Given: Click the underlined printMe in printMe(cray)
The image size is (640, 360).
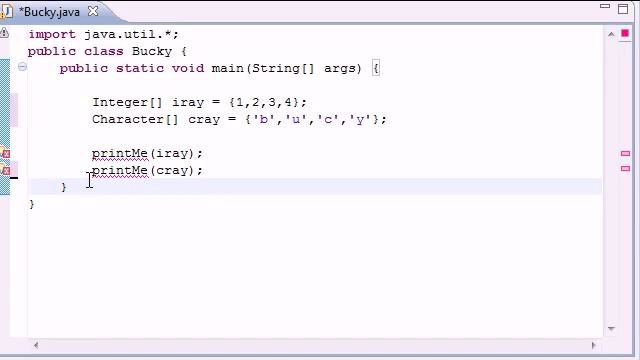Looking at the screenshot, I should pyautogui.click(x=120, y=171).
